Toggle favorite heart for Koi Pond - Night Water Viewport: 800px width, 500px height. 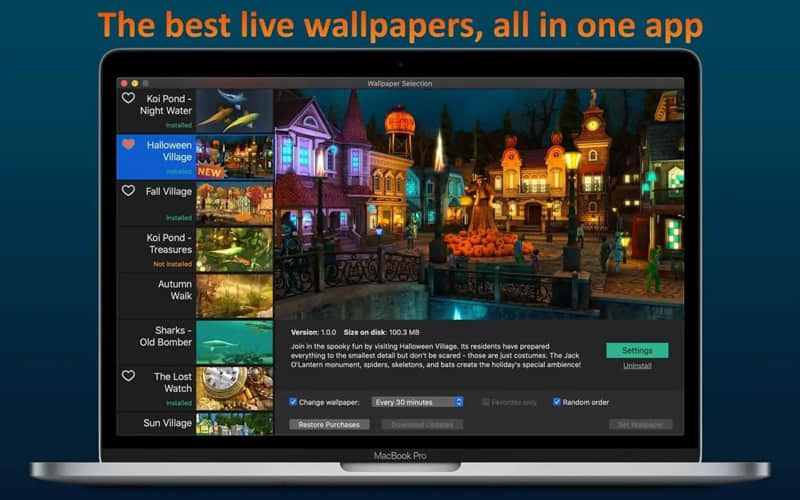click(128, 98)
